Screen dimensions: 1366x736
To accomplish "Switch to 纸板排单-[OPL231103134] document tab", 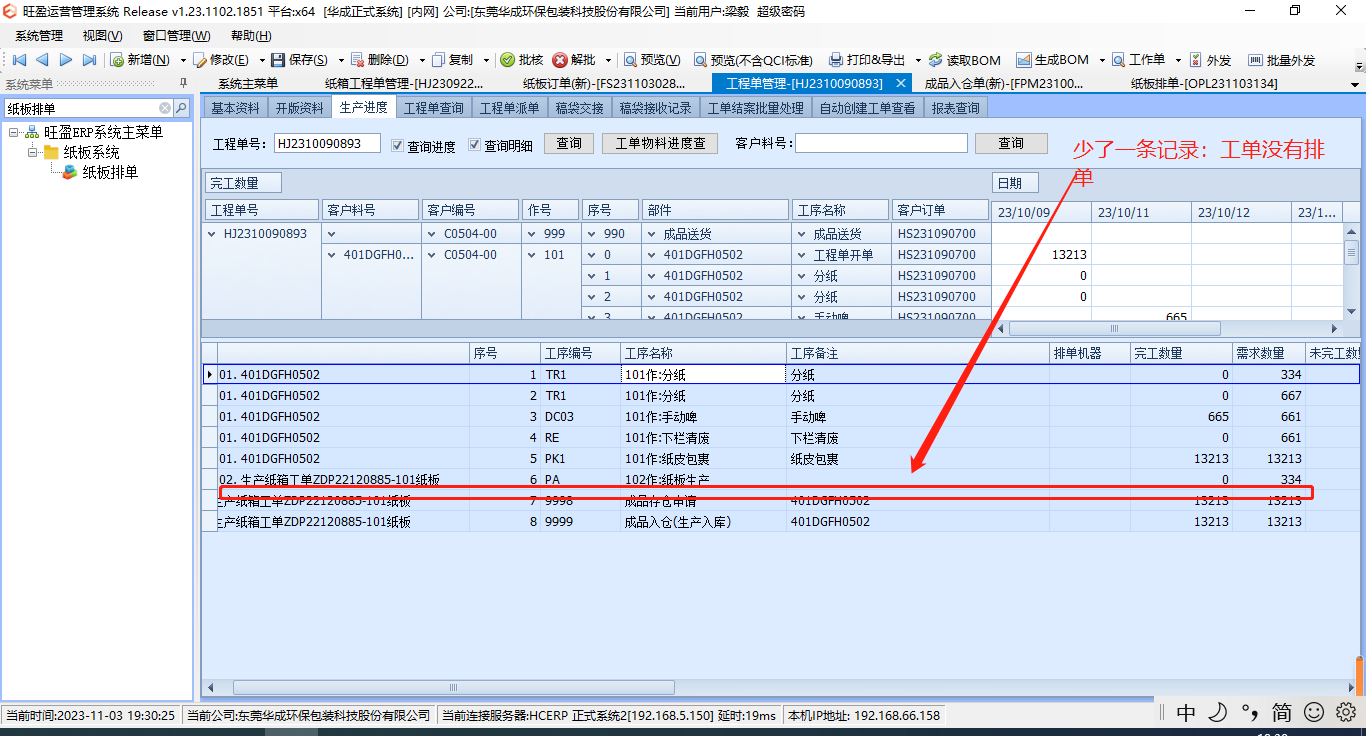I will click(x=1204, y=84).
